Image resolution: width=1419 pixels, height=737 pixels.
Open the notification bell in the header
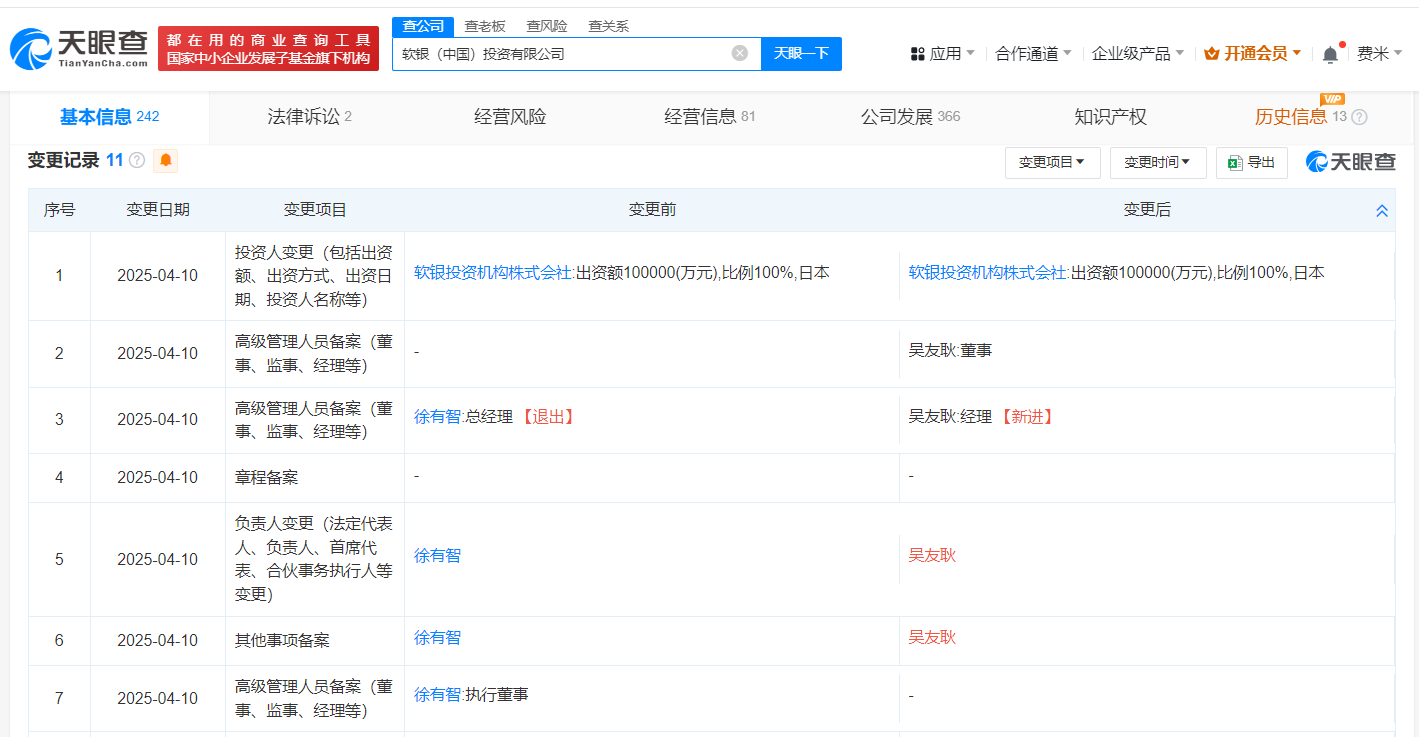coord(1330,54)
